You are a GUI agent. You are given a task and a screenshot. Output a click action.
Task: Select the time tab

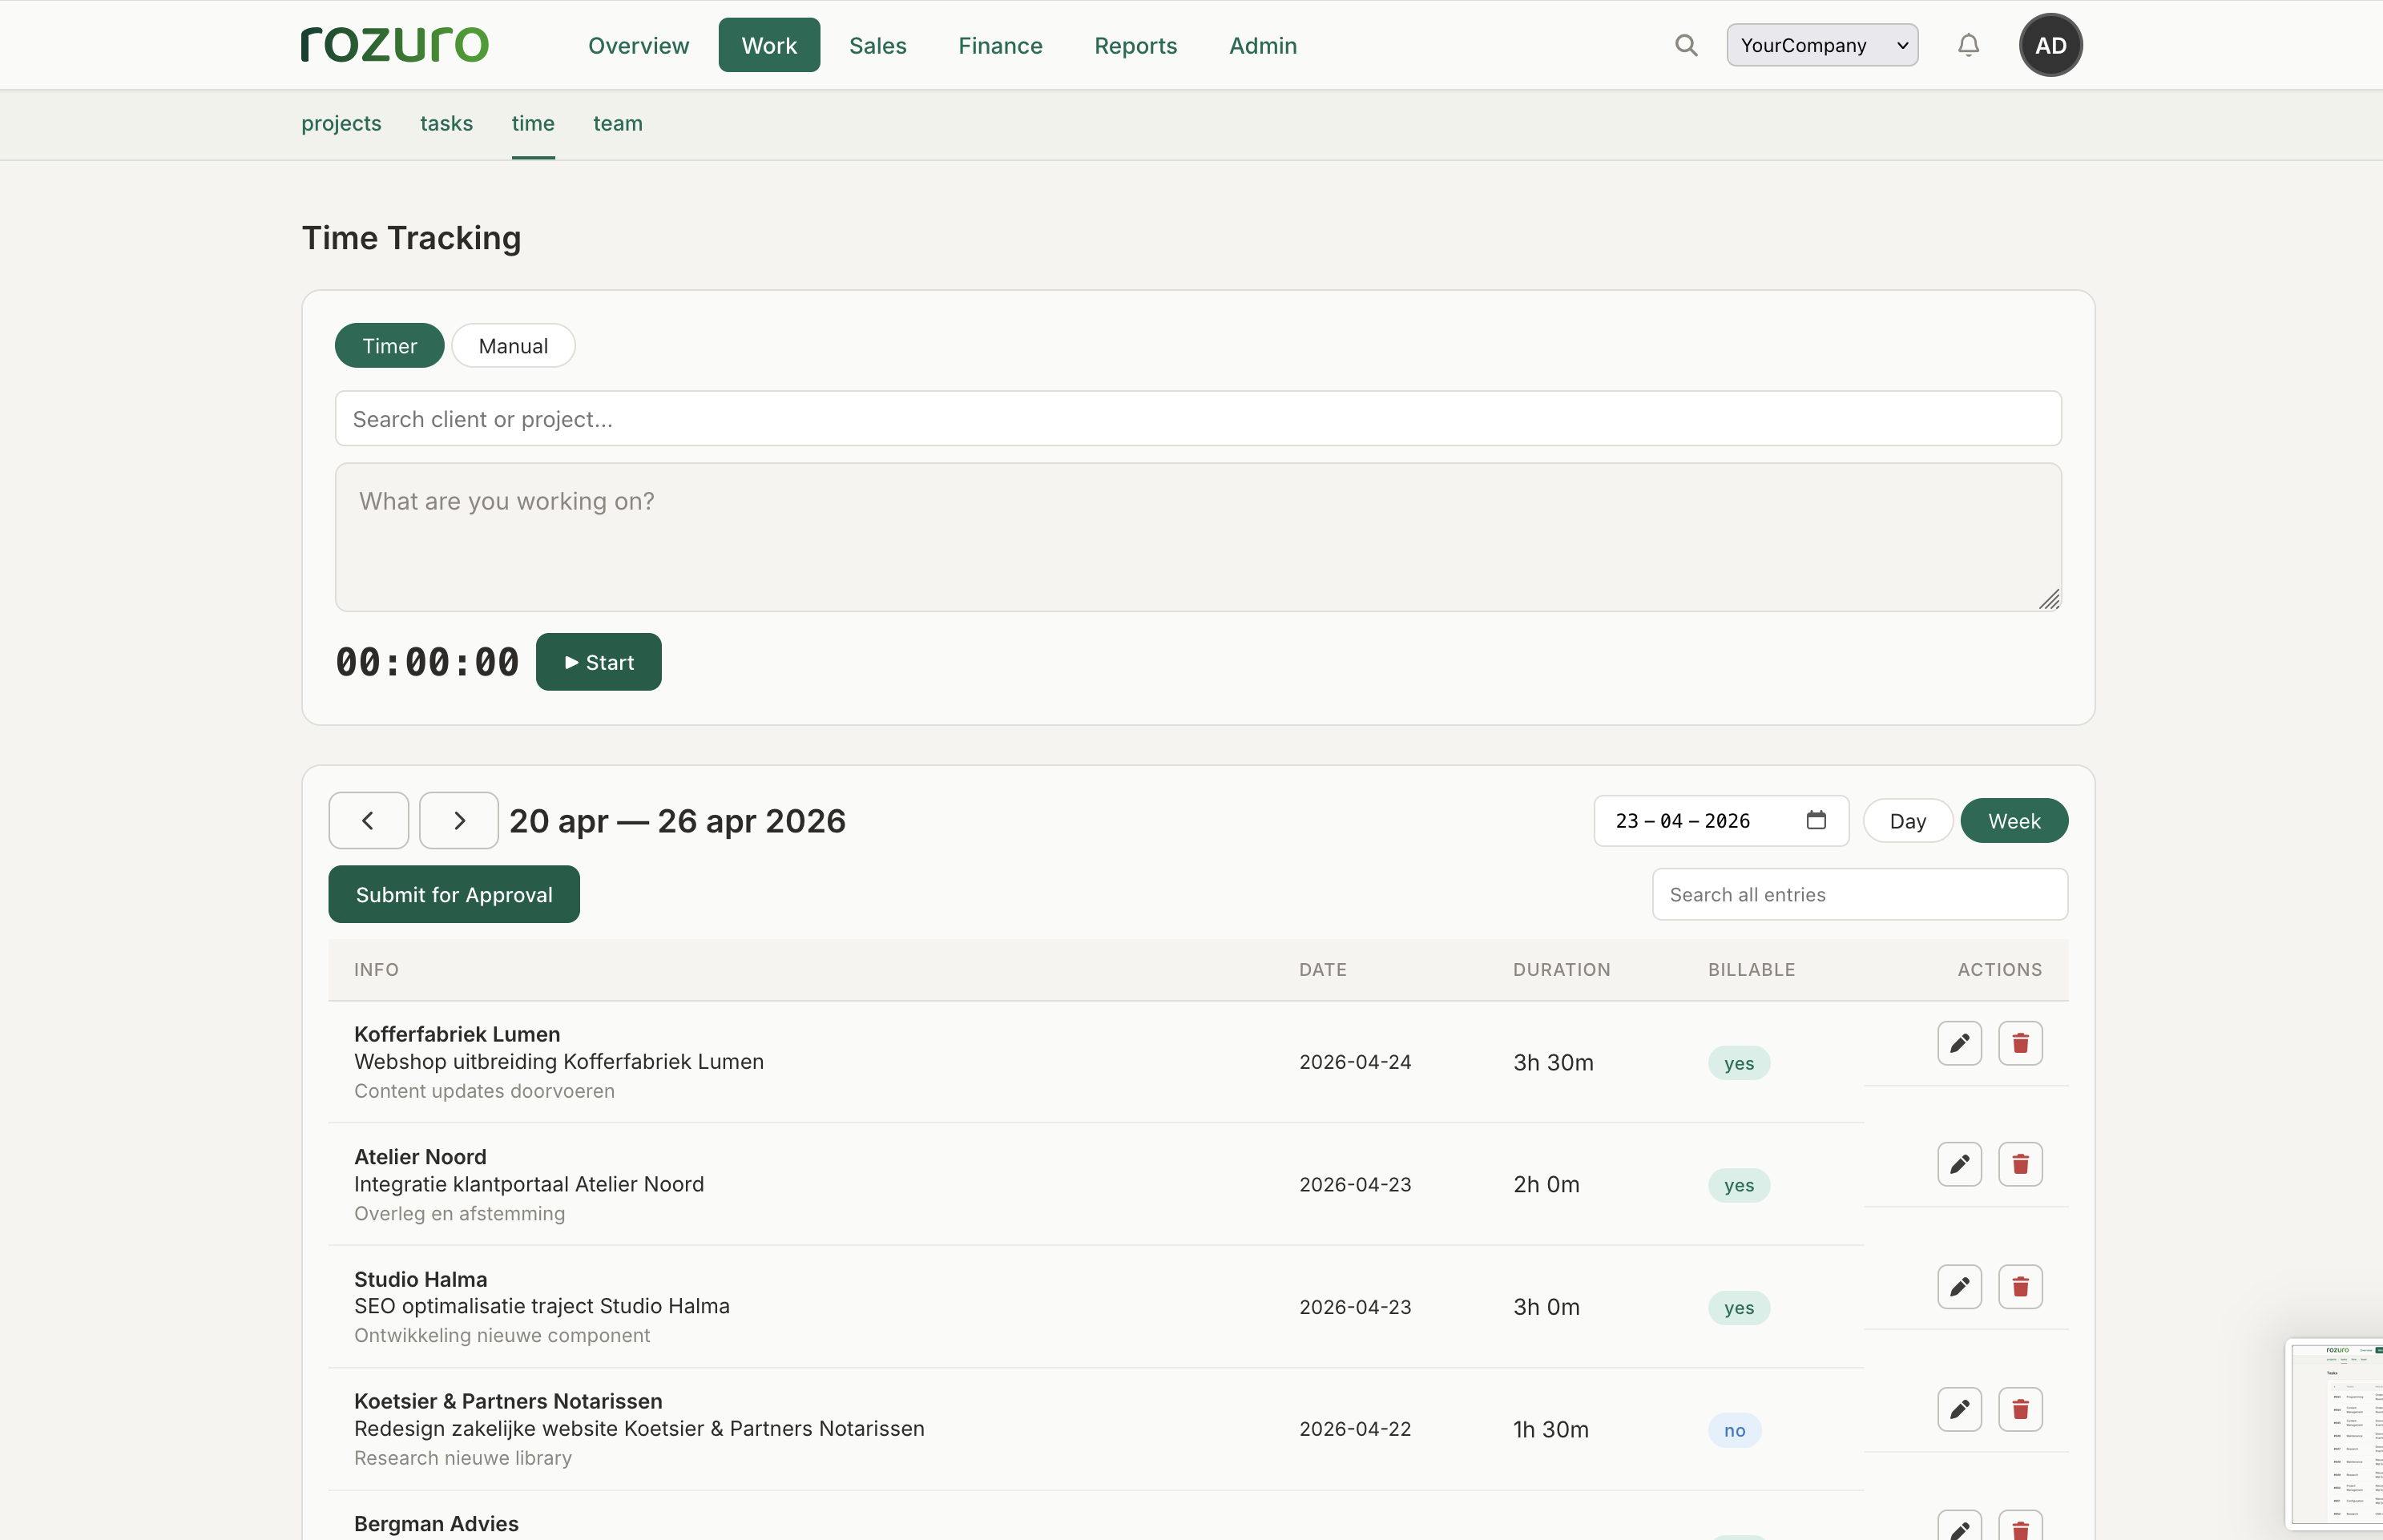pos(533,123)
